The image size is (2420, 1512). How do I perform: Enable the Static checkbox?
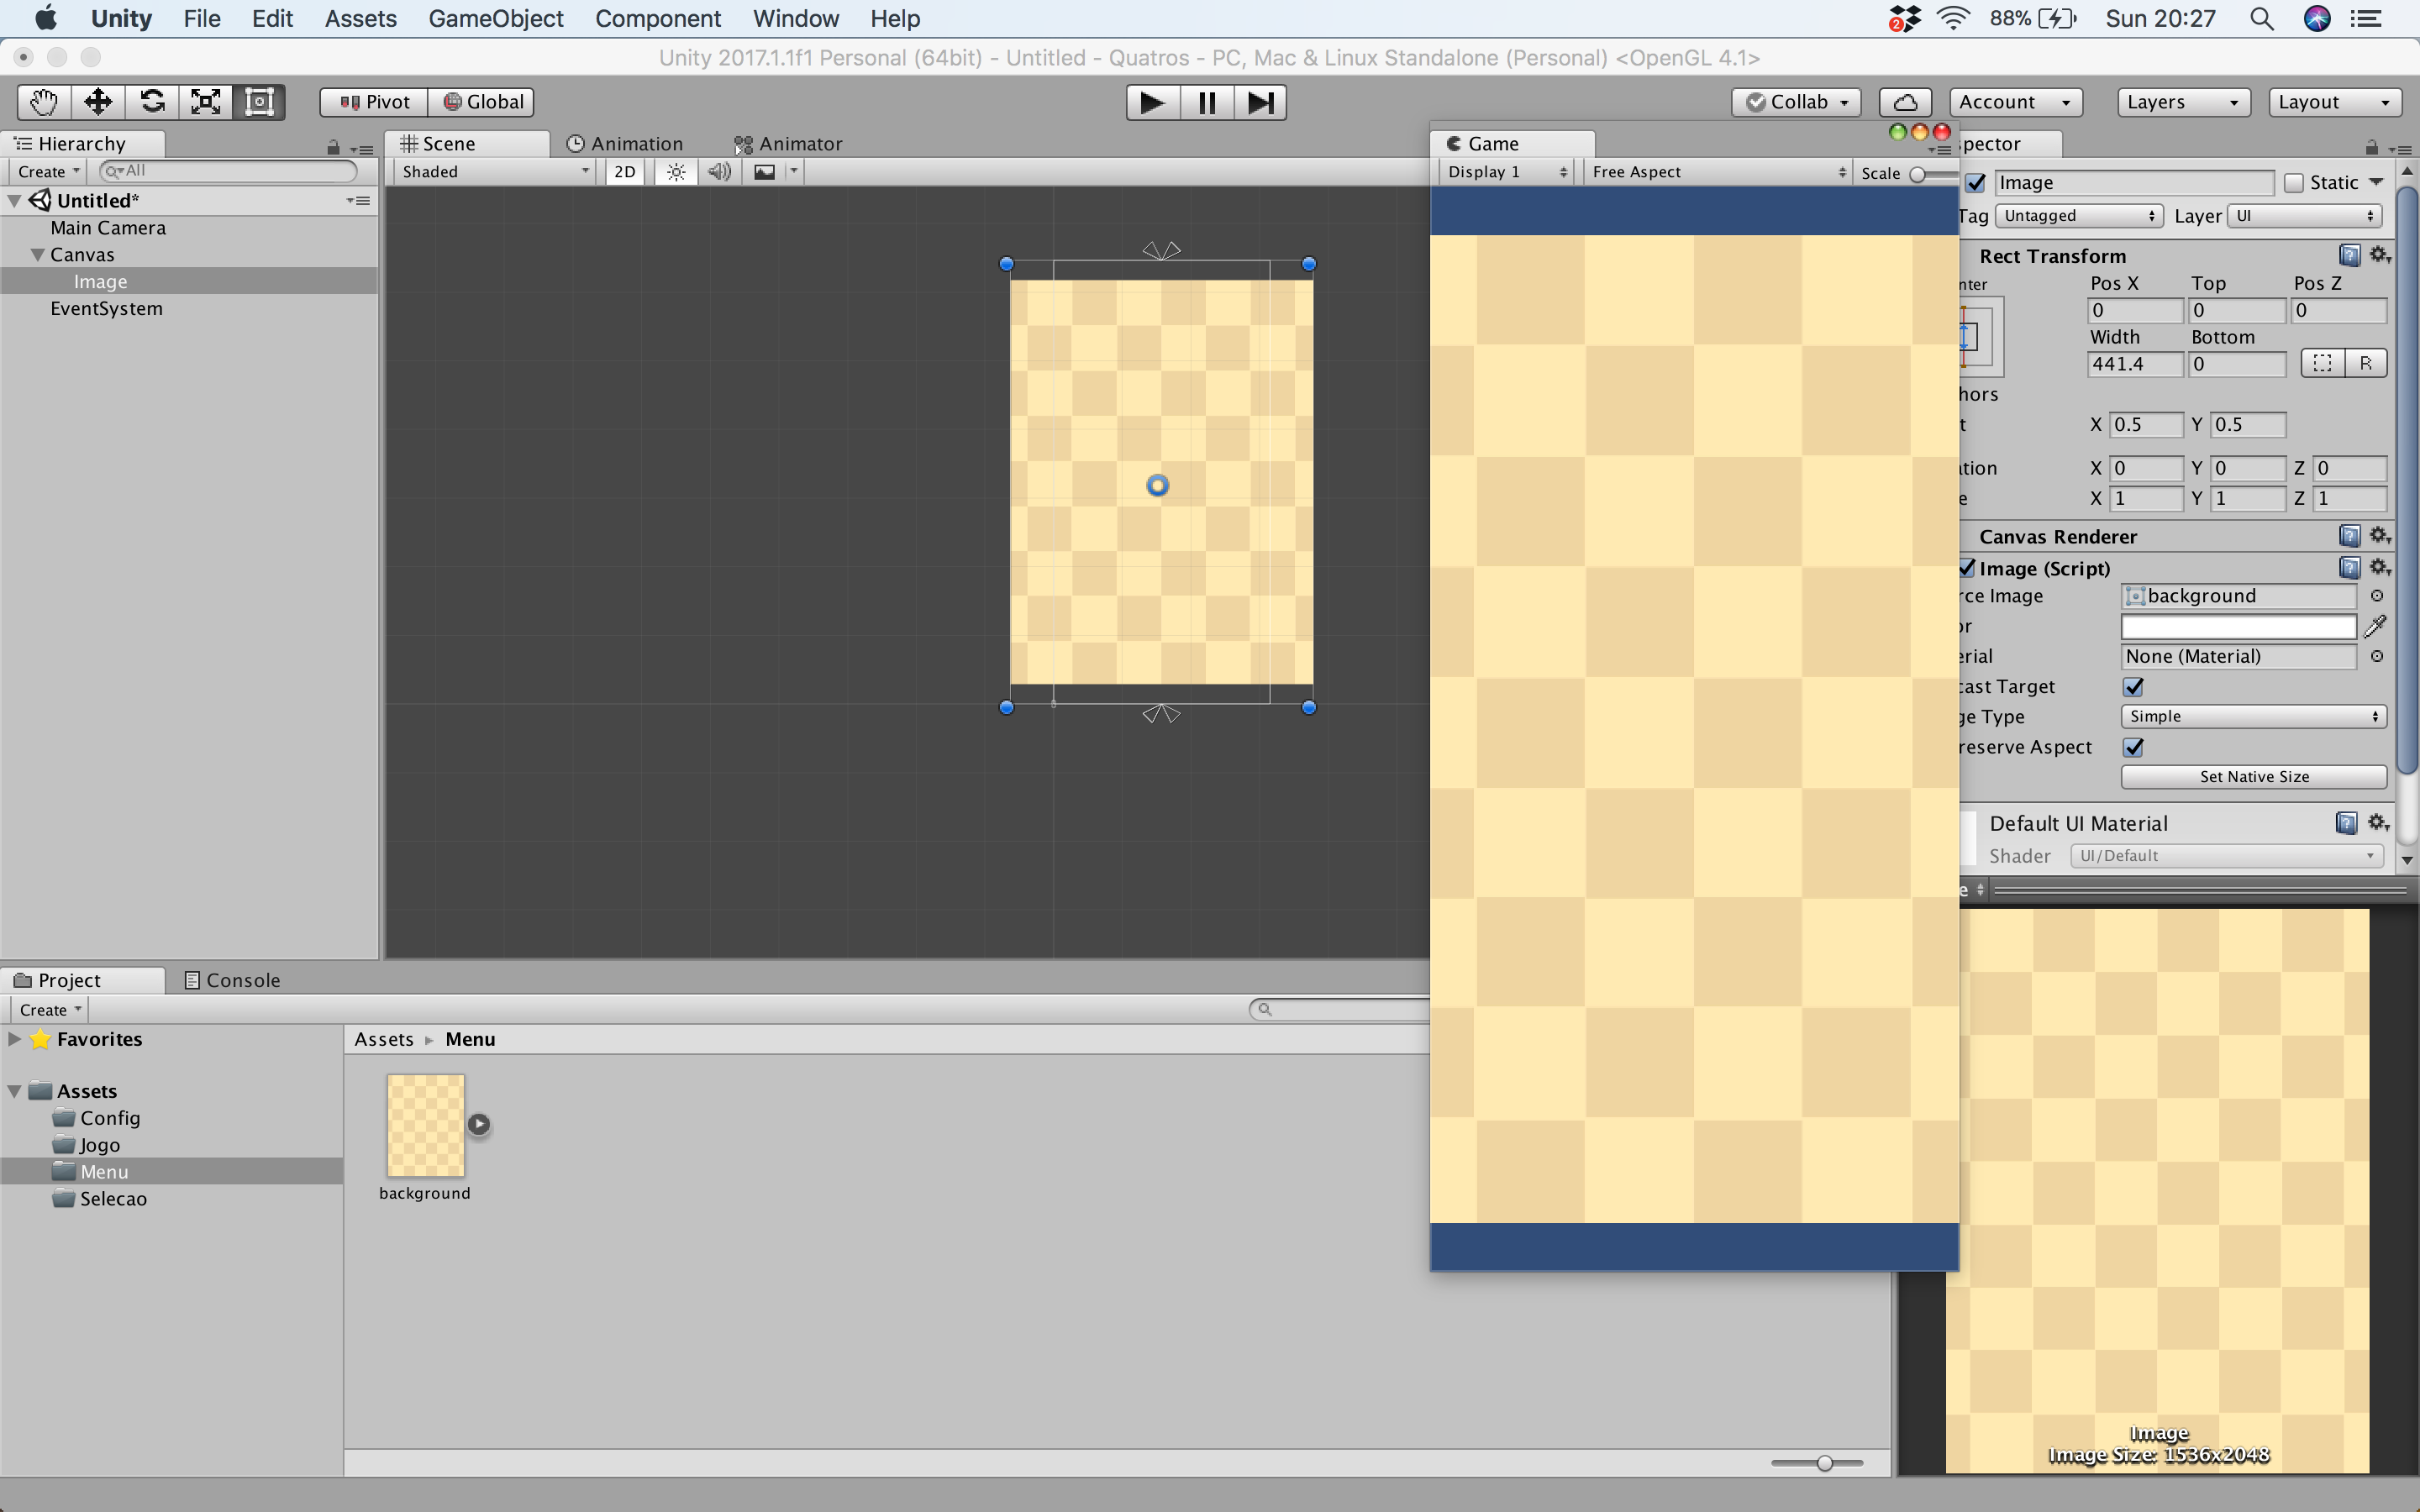[x=2294, y=183]
